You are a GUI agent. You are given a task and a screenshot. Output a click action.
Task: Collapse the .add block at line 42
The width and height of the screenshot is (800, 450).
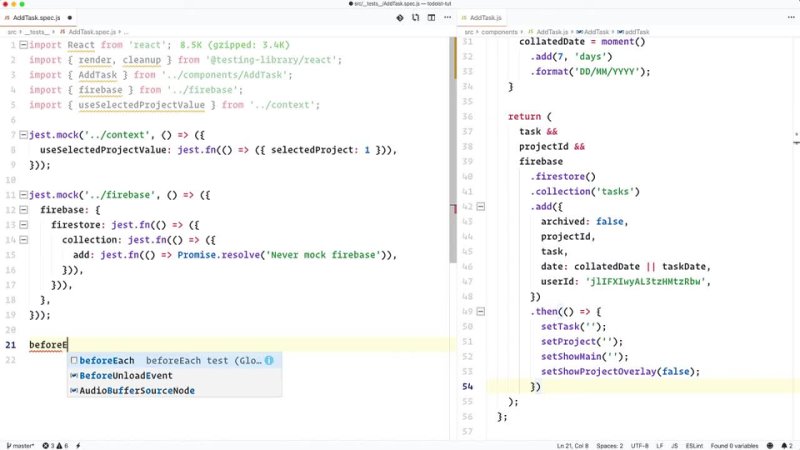(x=481, y=207)
